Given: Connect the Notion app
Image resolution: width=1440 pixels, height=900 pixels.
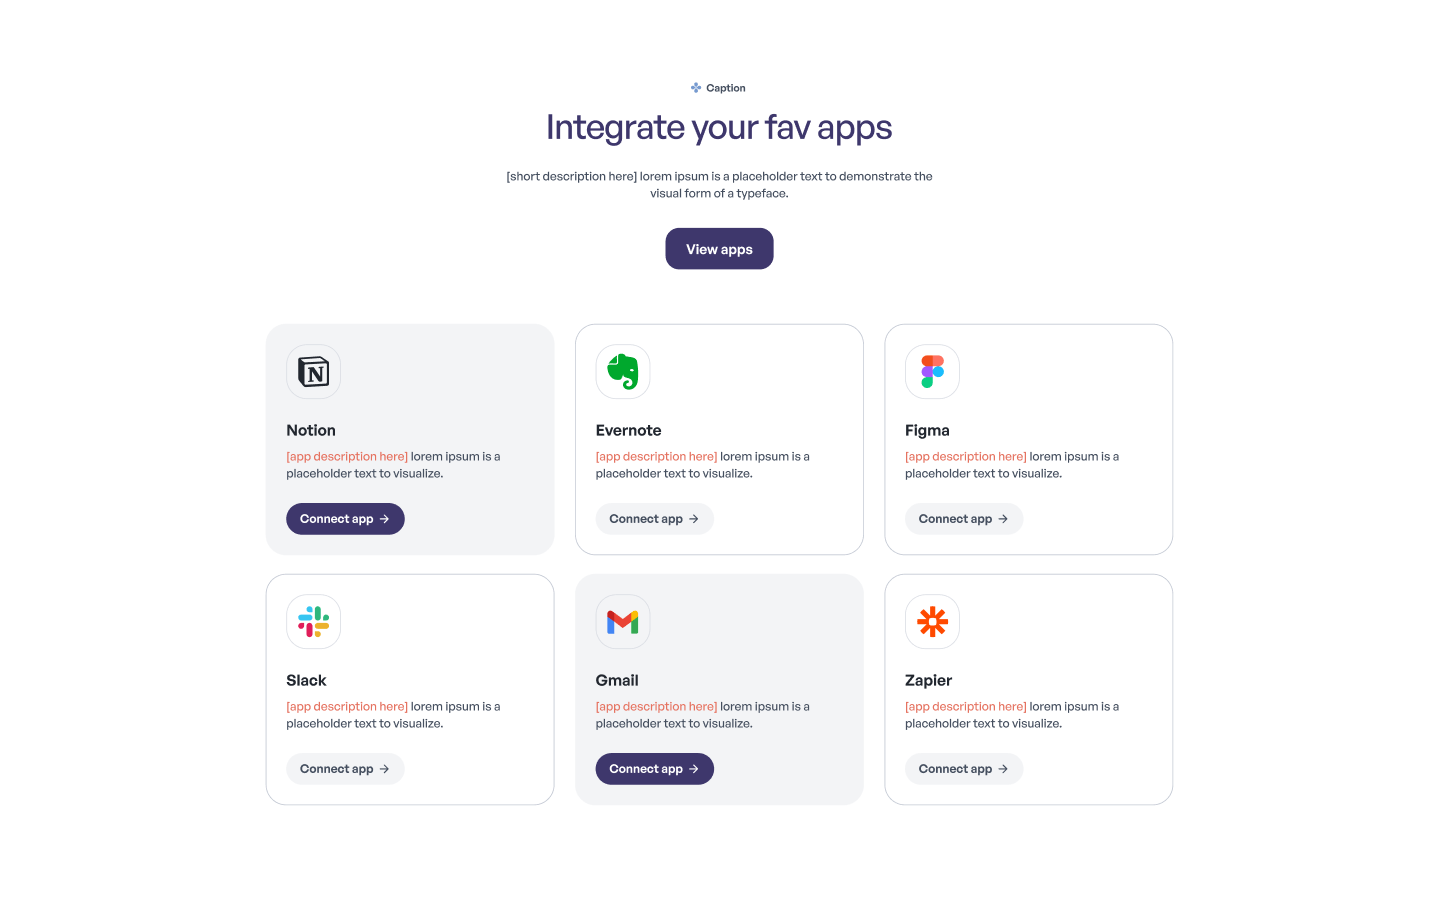Looking at the screenshot, I should pos(345,519).
